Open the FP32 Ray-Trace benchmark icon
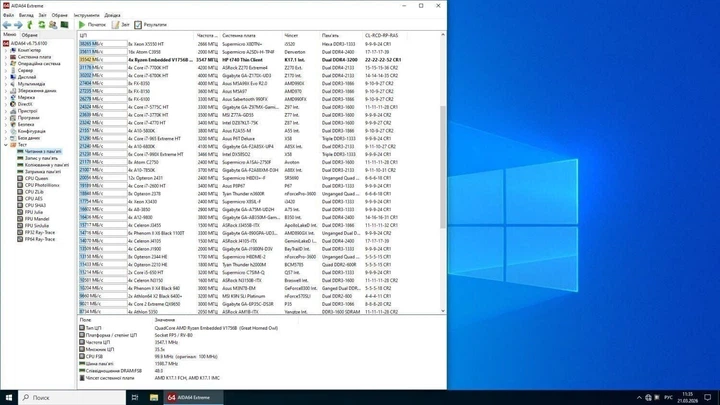 click(x=20, y=232)
